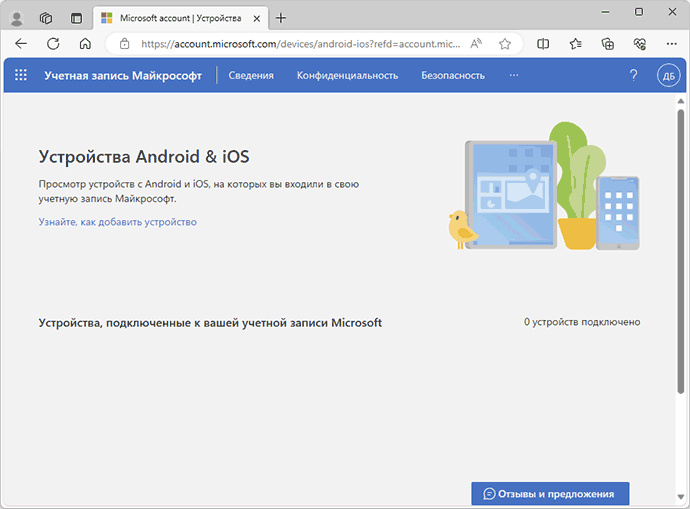
Task: Click scrollbar down arrow
Action: point(681,497)
